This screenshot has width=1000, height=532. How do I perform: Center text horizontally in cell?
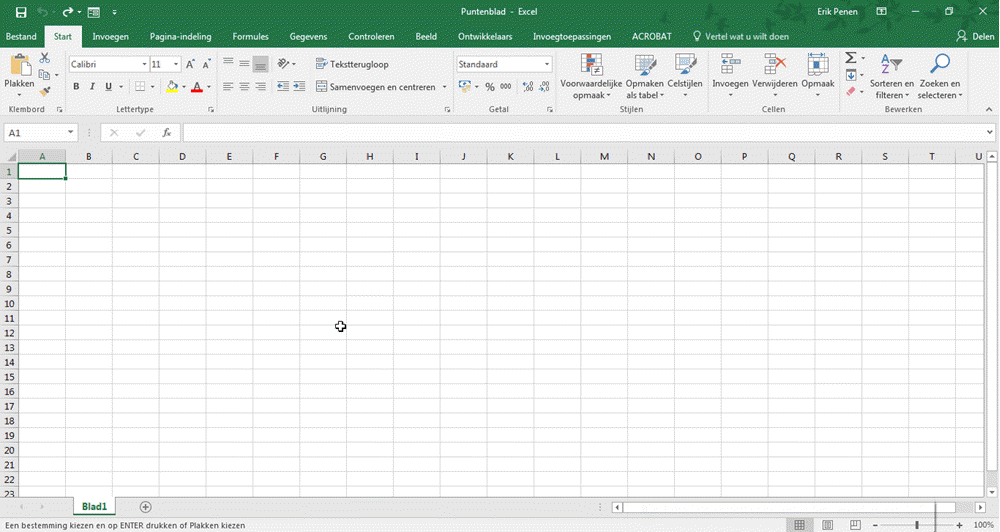(244, 87)
